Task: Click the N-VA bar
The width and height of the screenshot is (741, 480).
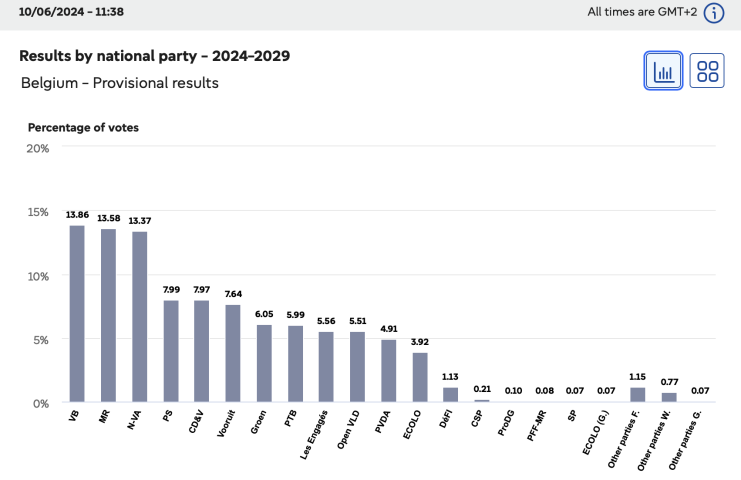Action: tap(139, 317)
